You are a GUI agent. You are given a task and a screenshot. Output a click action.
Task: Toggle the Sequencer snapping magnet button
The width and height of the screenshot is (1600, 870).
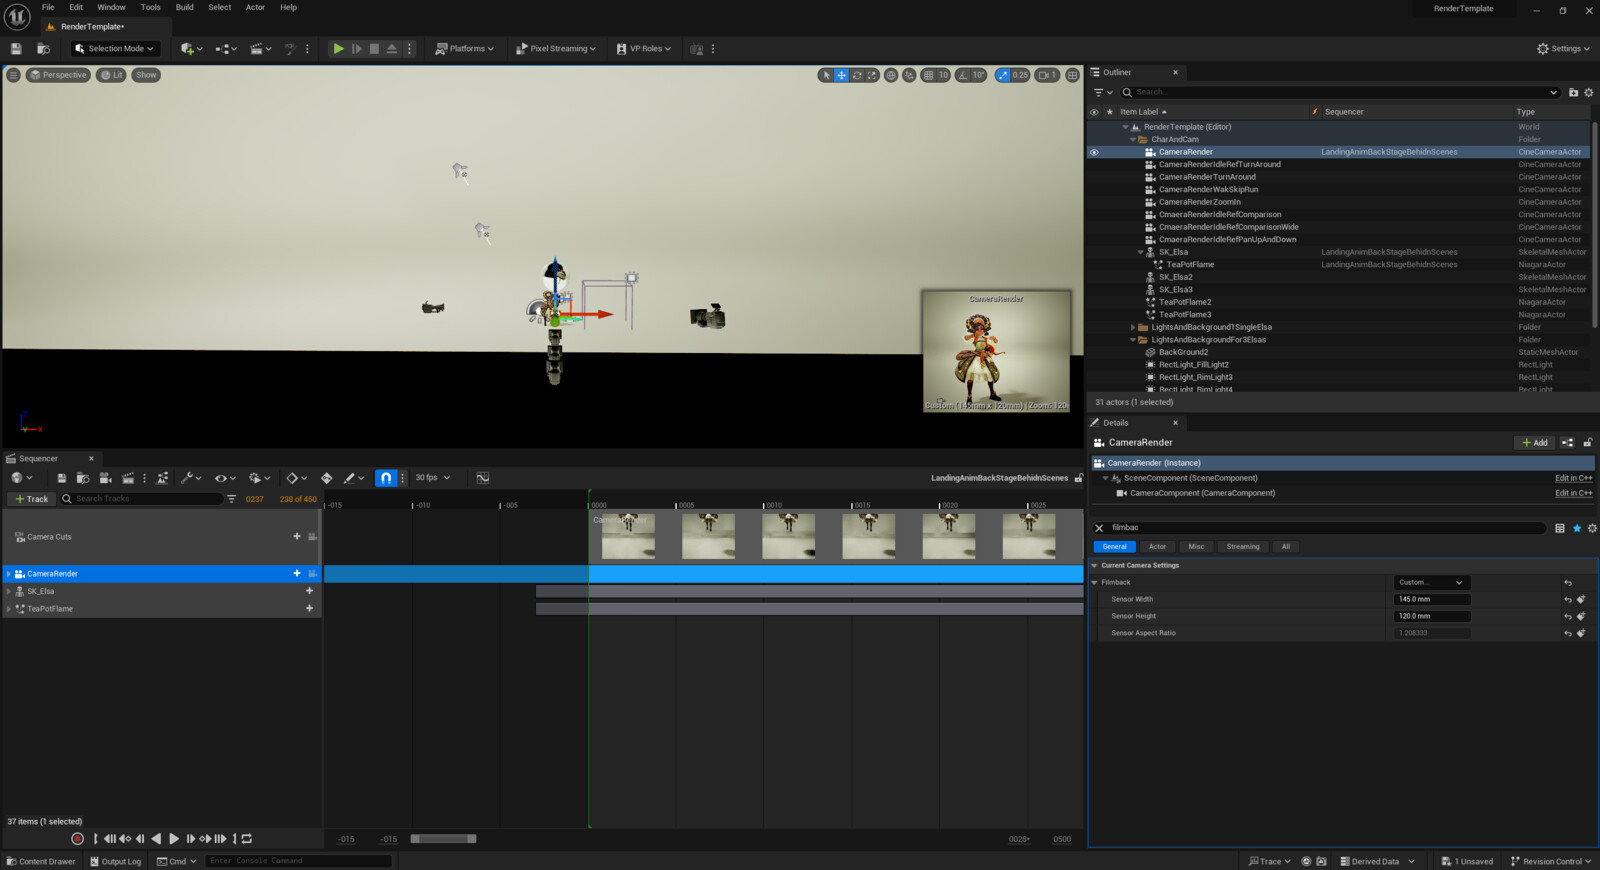(x=386, y=478)
